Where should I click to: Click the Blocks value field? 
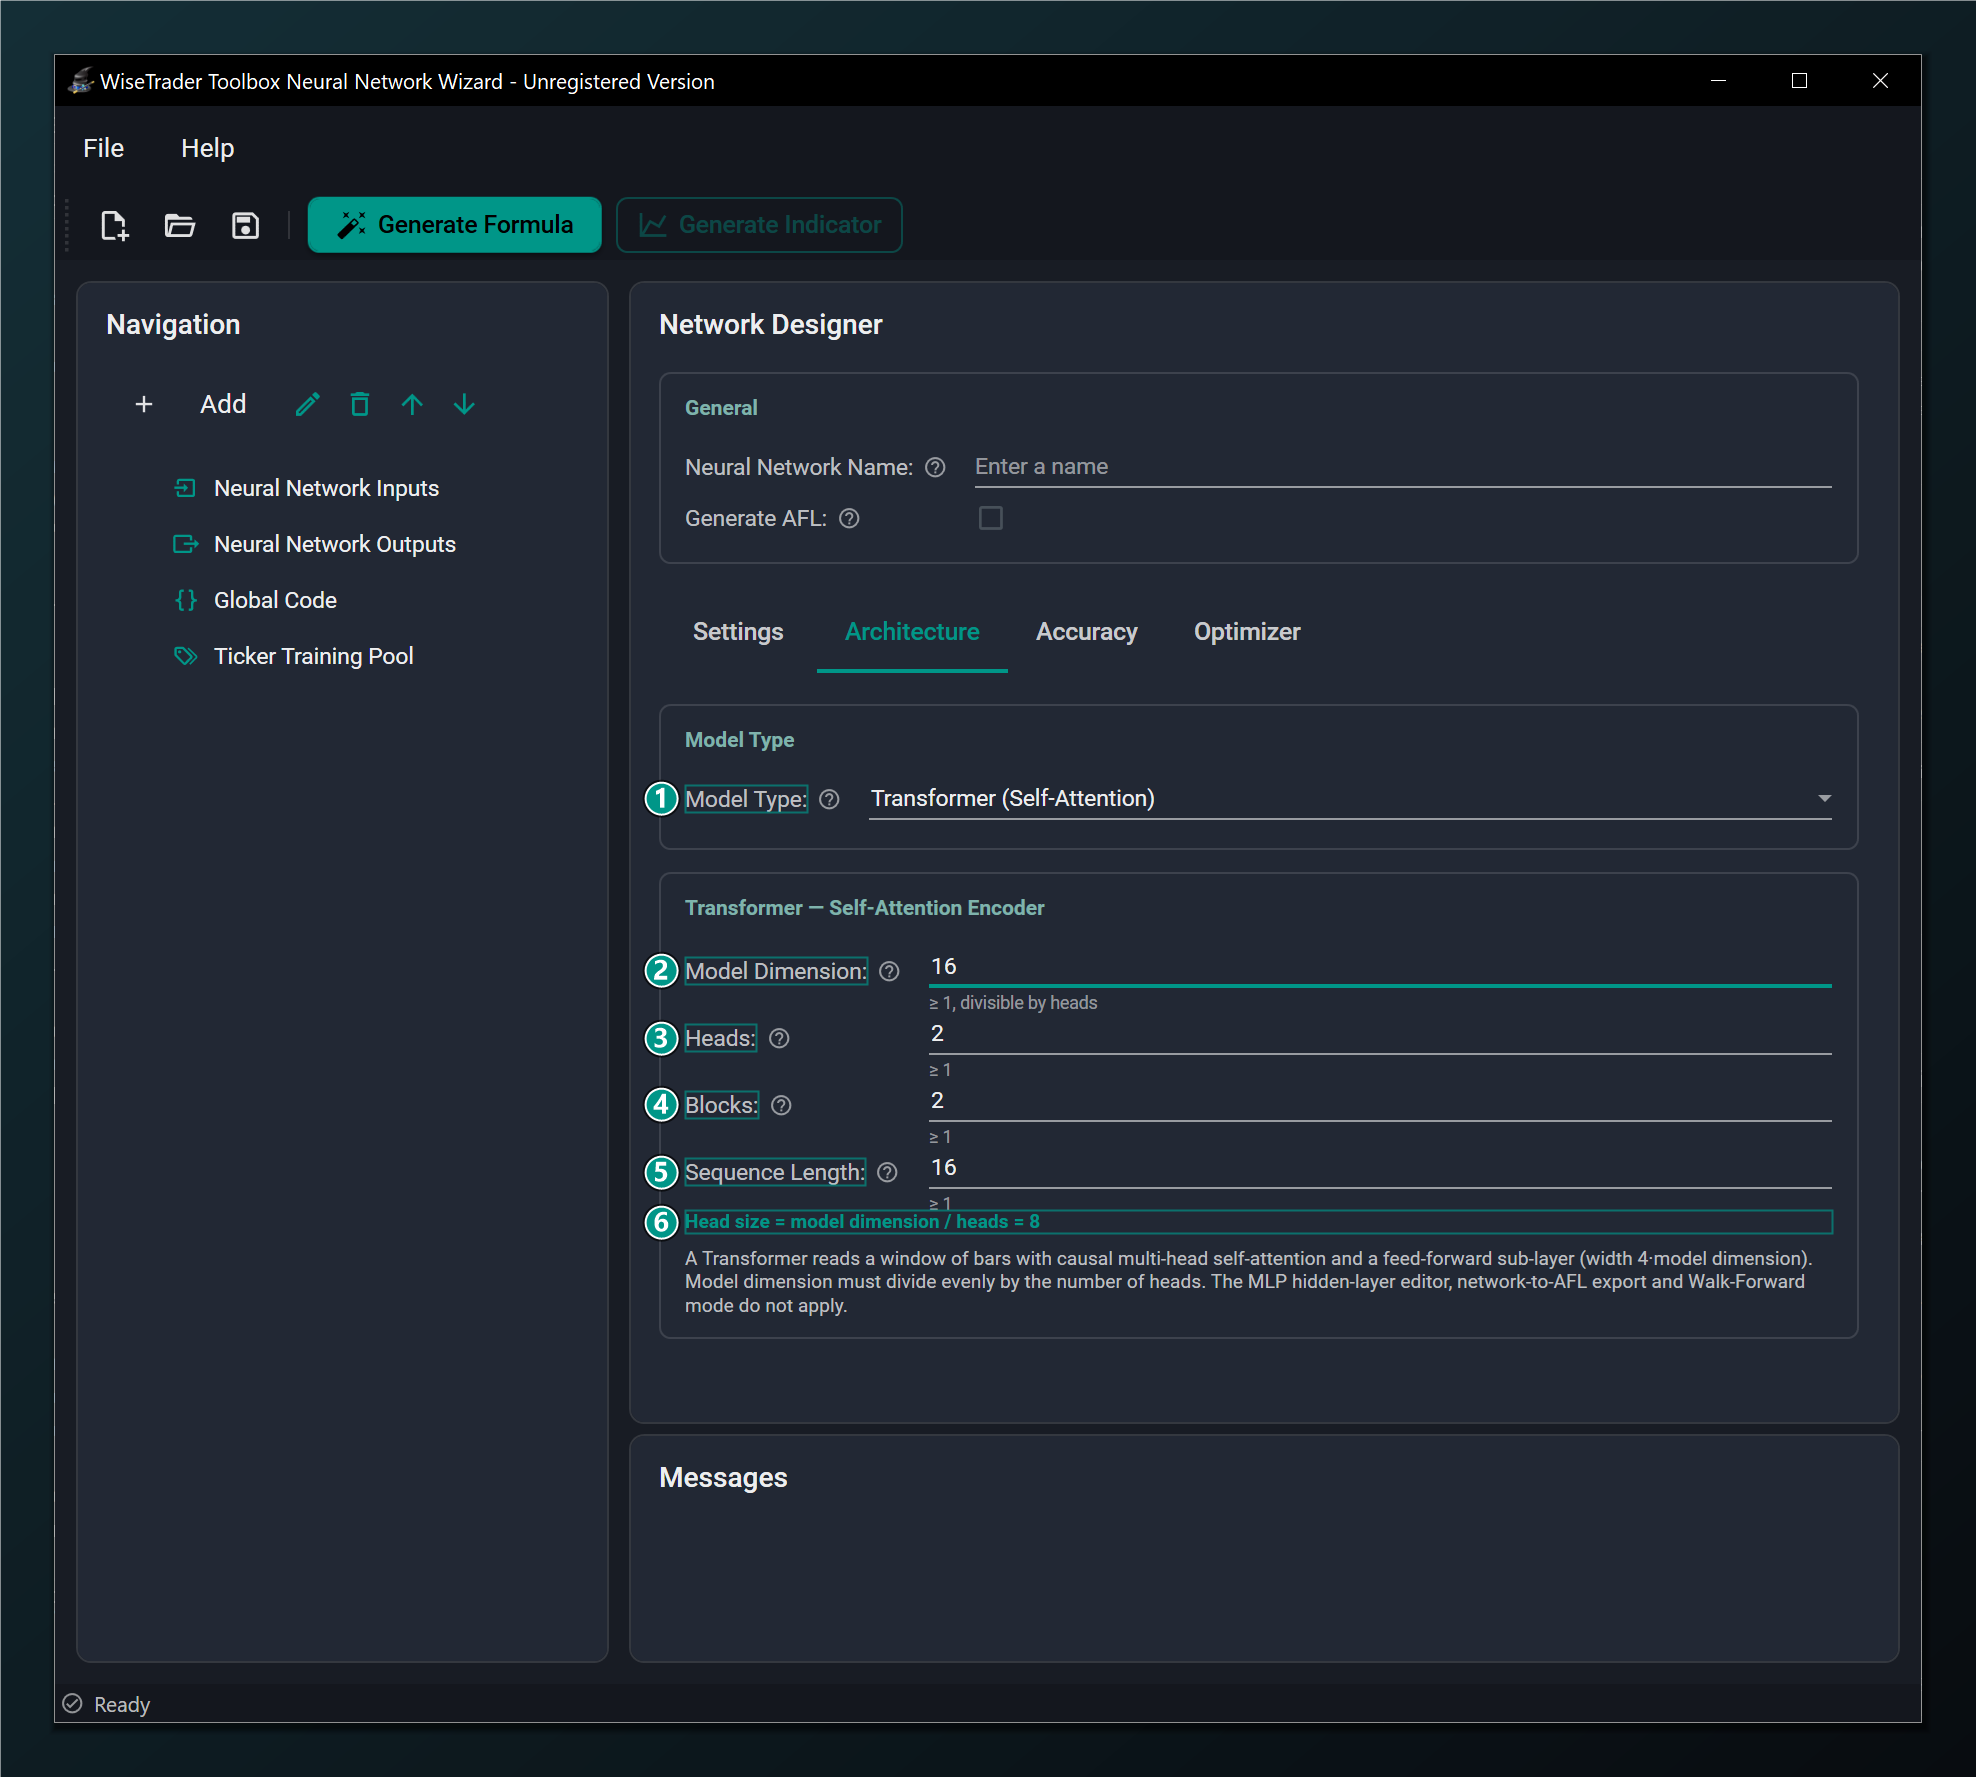[1380, 1101]
